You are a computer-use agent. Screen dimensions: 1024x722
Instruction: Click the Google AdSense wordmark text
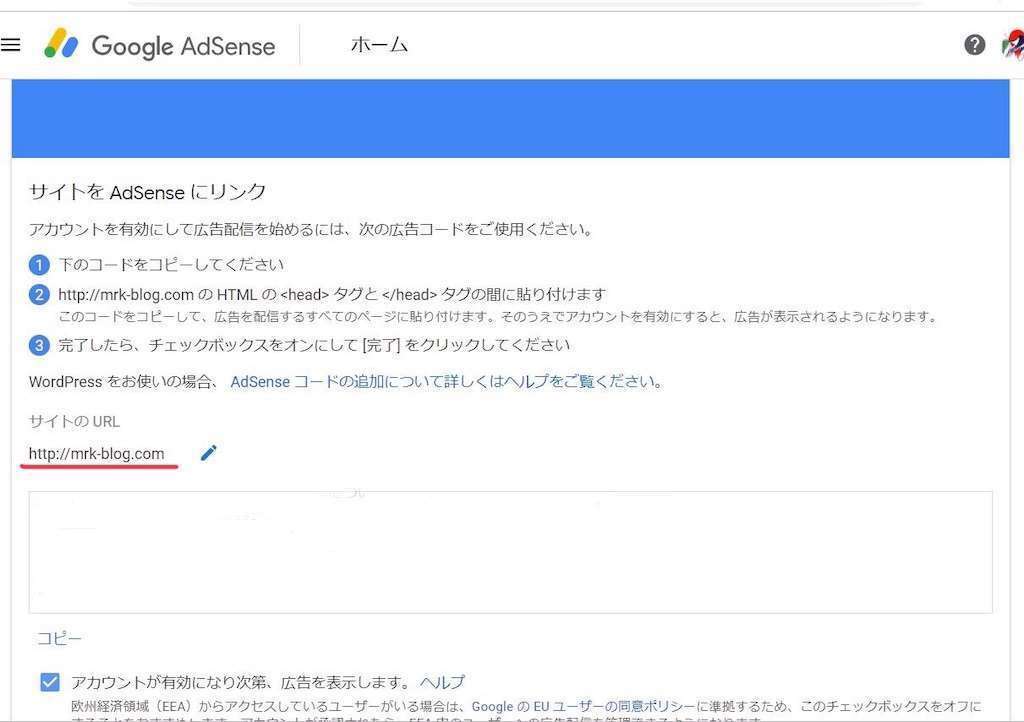click(184, 46)
